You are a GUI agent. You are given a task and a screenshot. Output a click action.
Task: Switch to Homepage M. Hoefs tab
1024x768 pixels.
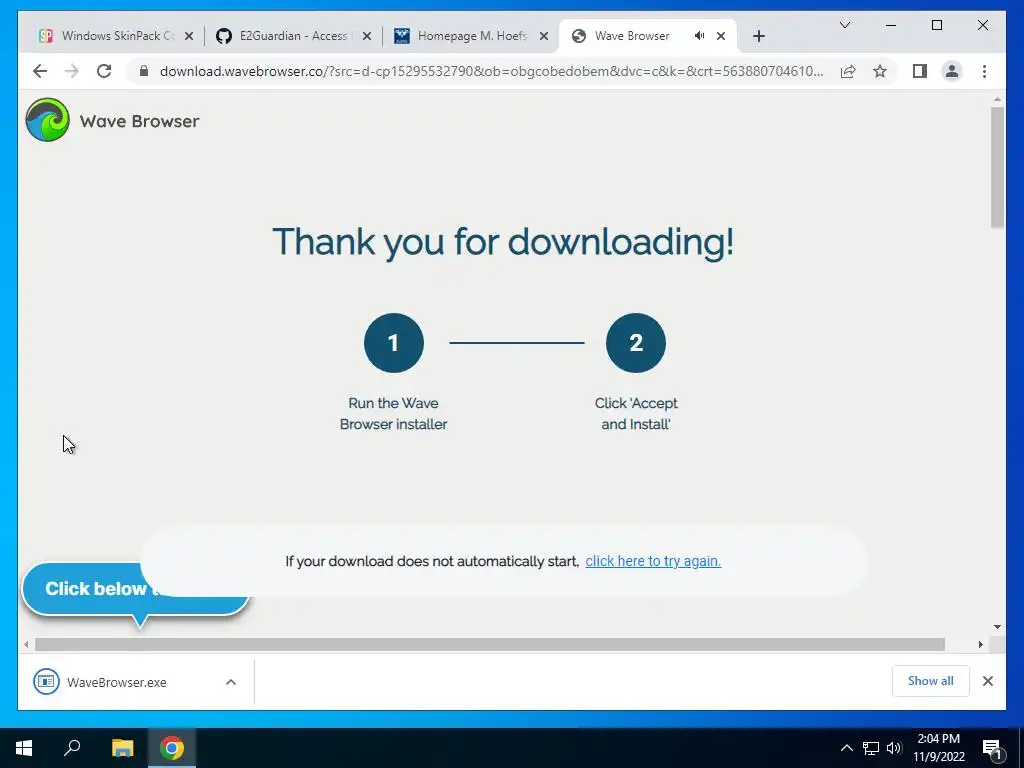pos(472,36)
